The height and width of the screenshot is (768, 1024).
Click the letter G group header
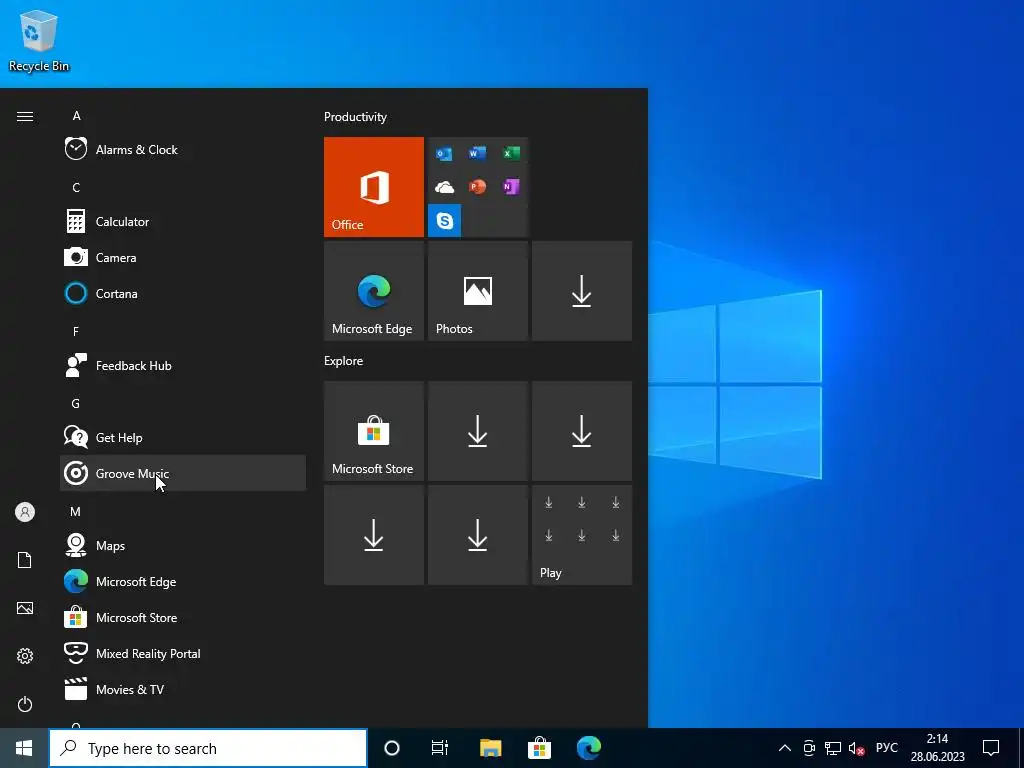[76, 404]
